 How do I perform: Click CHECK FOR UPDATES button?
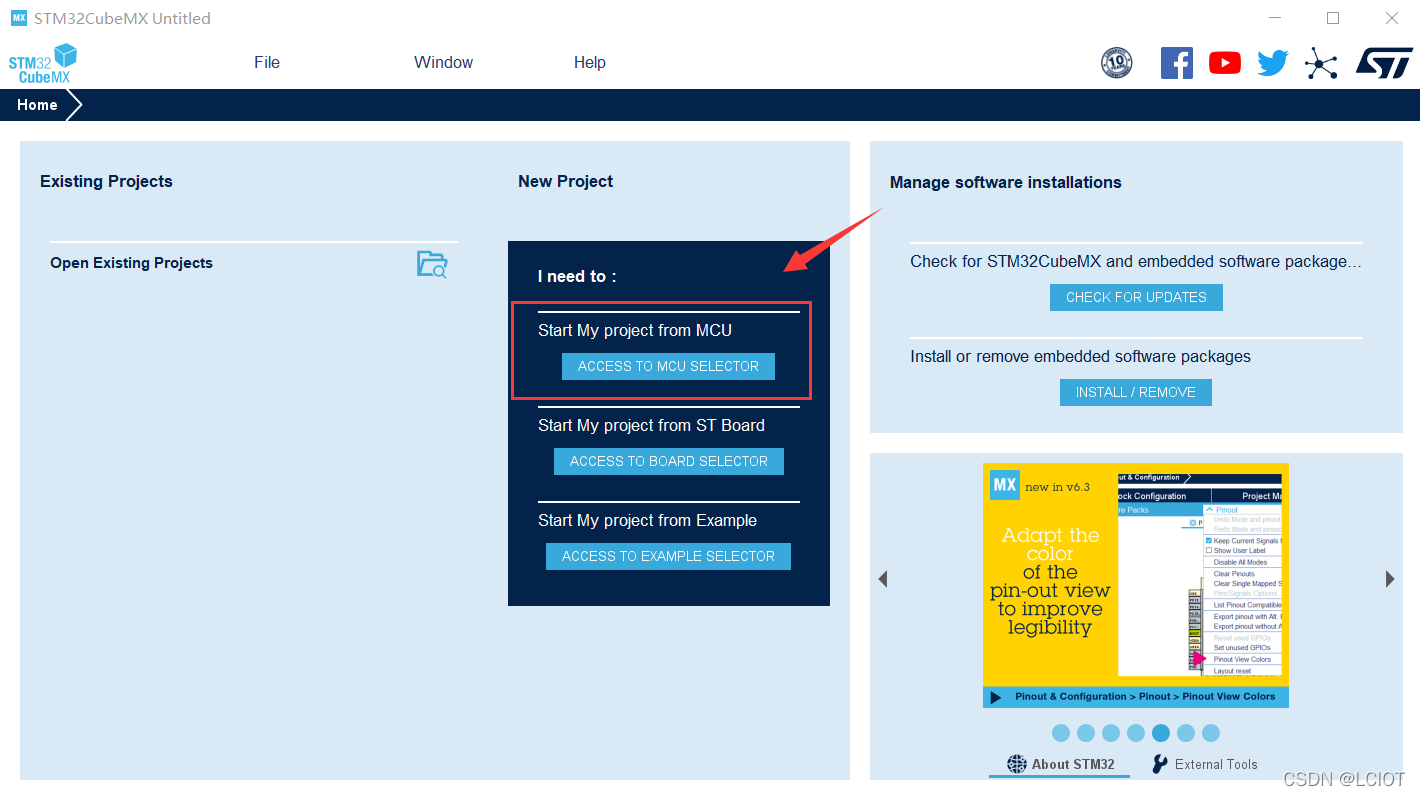click(1136, 297)
